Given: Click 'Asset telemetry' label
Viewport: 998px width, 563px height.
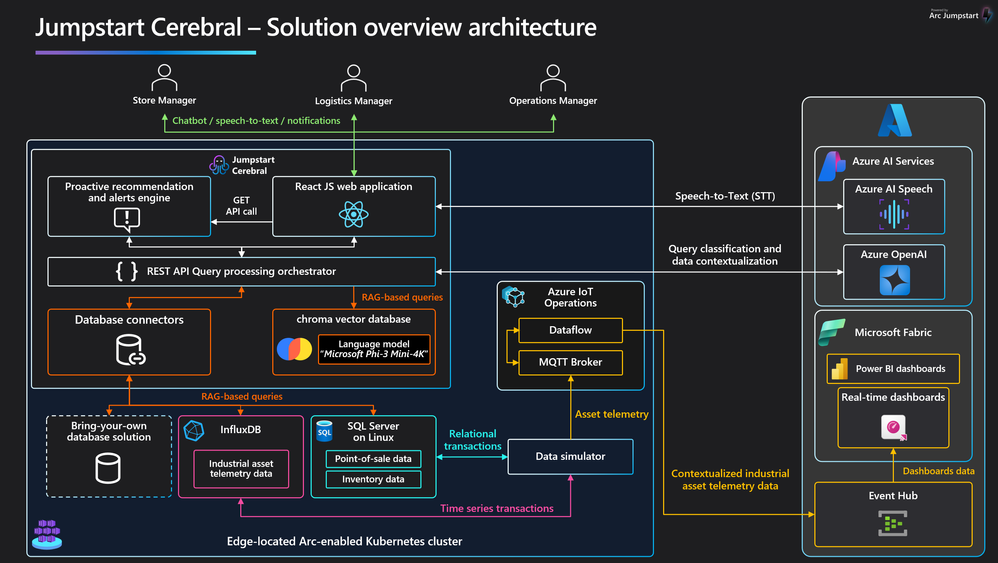Looking at the screenshot, I should (612, 414).
